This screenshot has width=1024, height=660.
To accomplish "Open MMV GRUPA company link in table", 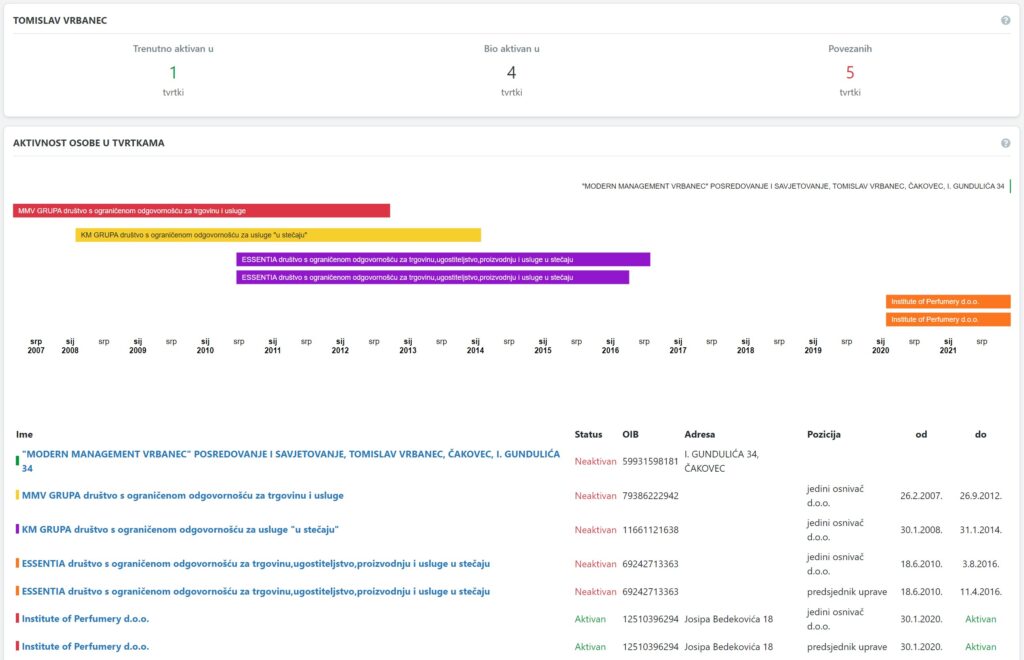I will click(x=182, y=495).
